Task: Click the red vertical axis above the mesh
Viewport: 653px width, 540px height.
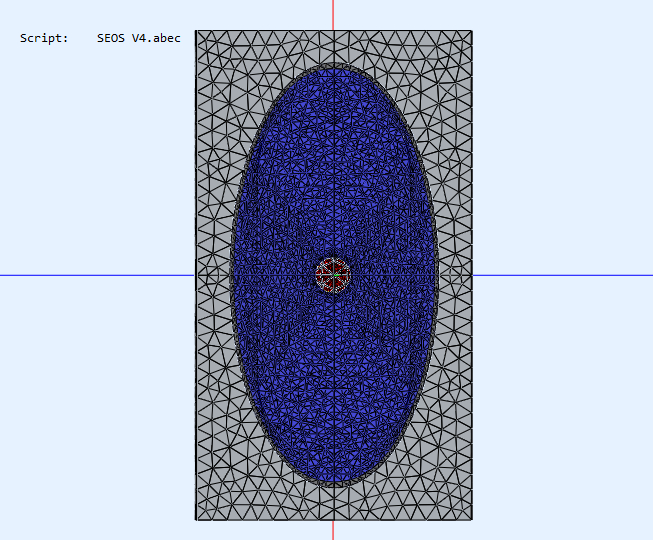Action: 333,14
